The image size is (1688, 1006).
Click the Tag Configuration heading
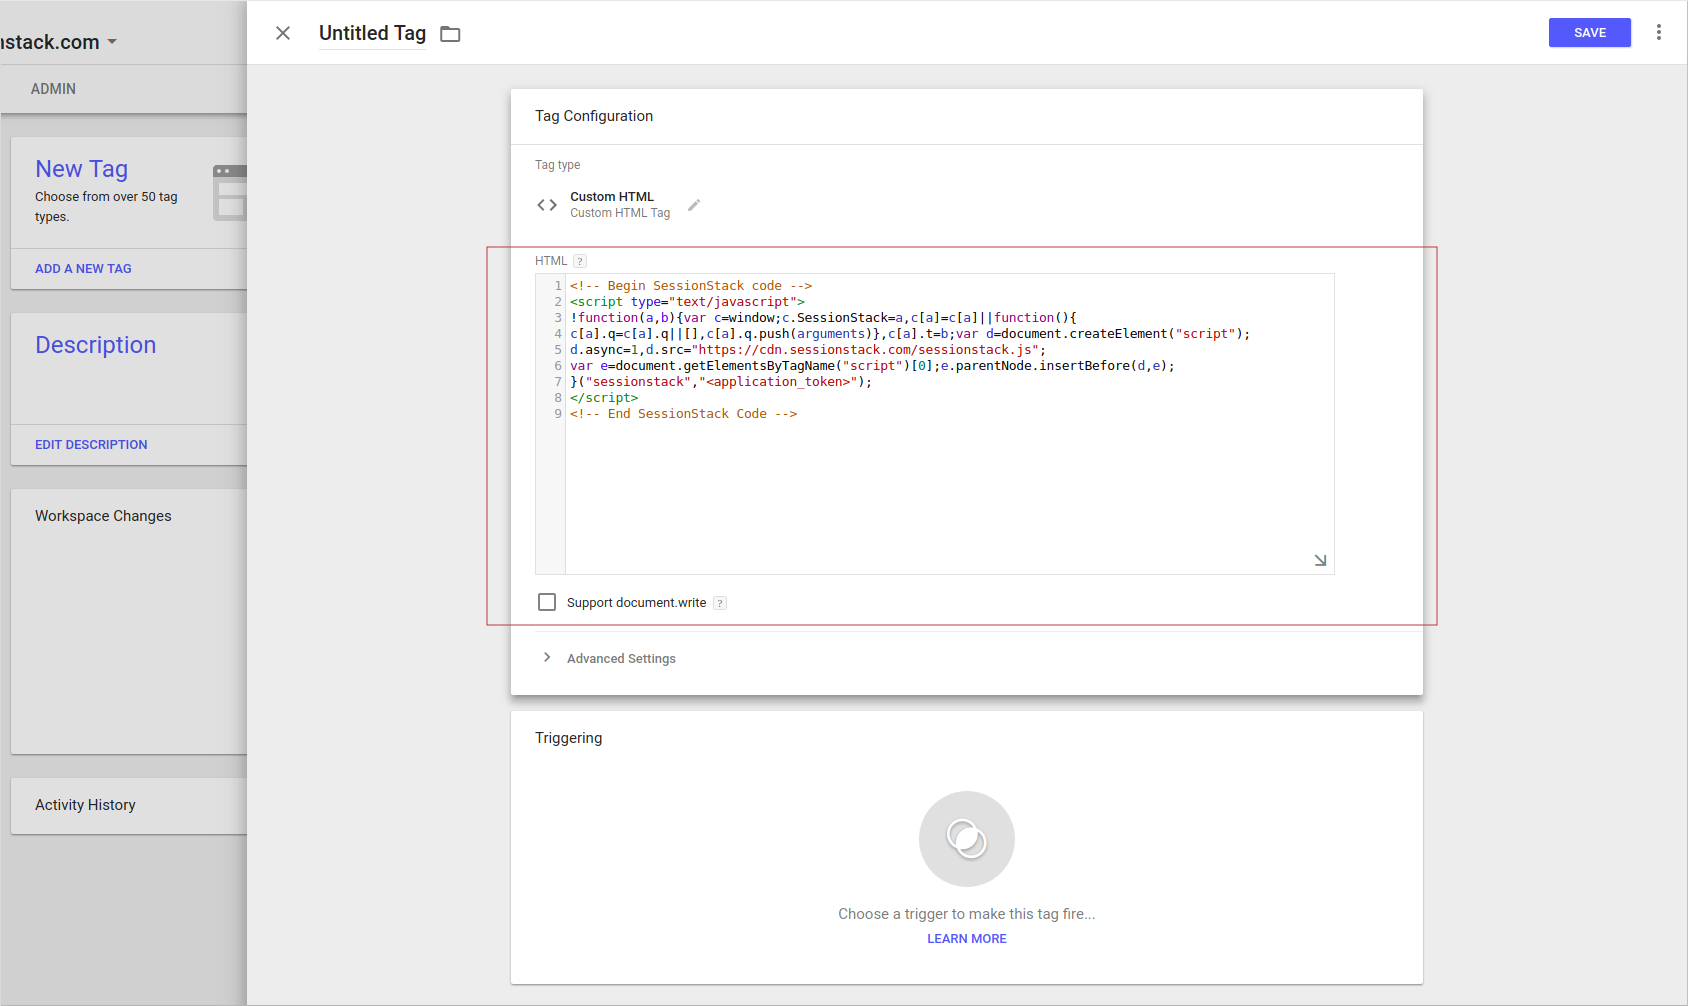[x=594, y=116]
